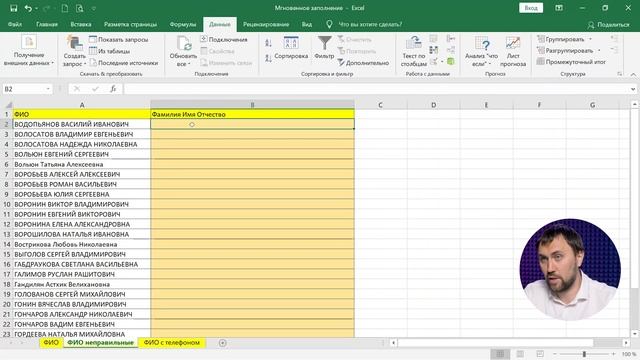
Task: Click the Подключения button
Action: pos(224,40)
